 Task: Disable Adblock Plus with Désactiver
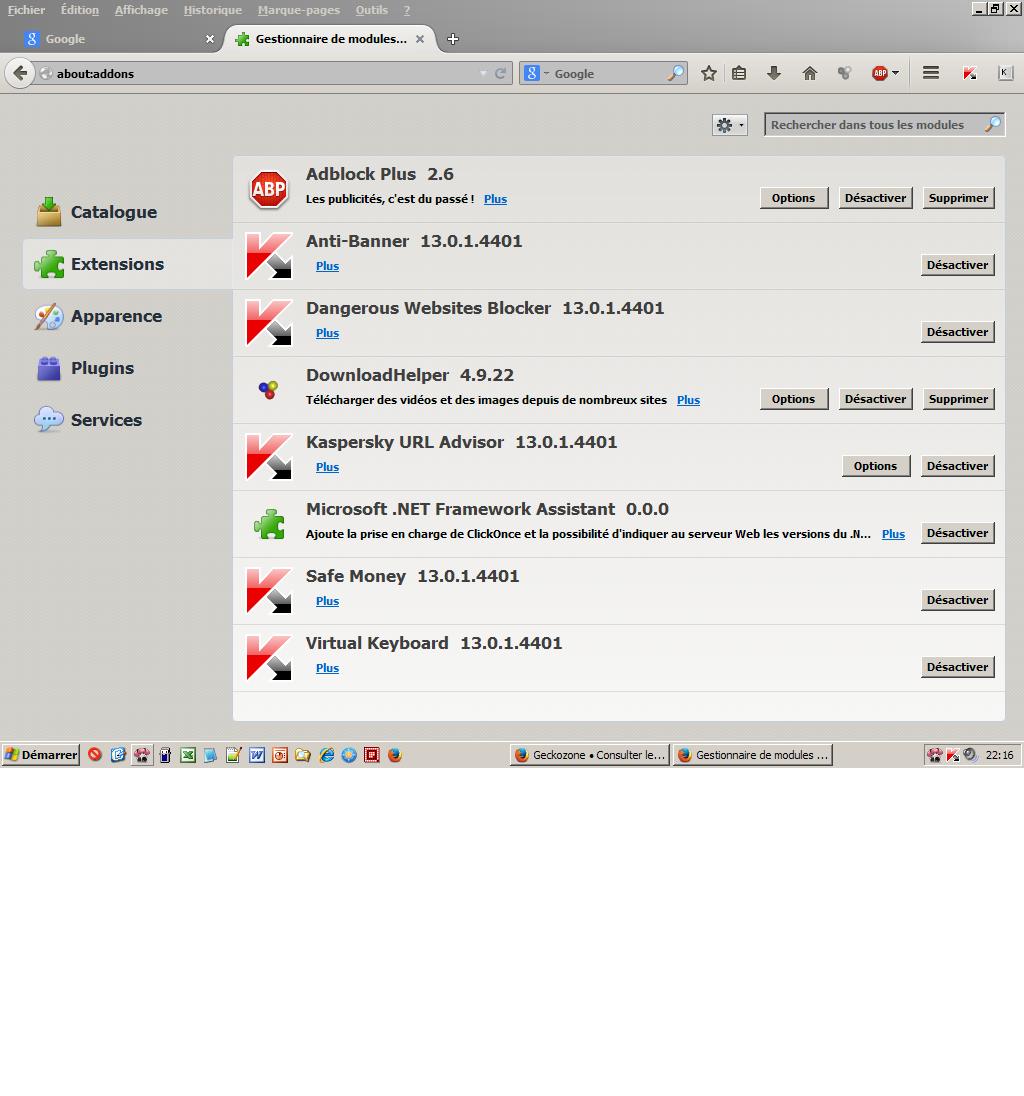coord(875,198)
